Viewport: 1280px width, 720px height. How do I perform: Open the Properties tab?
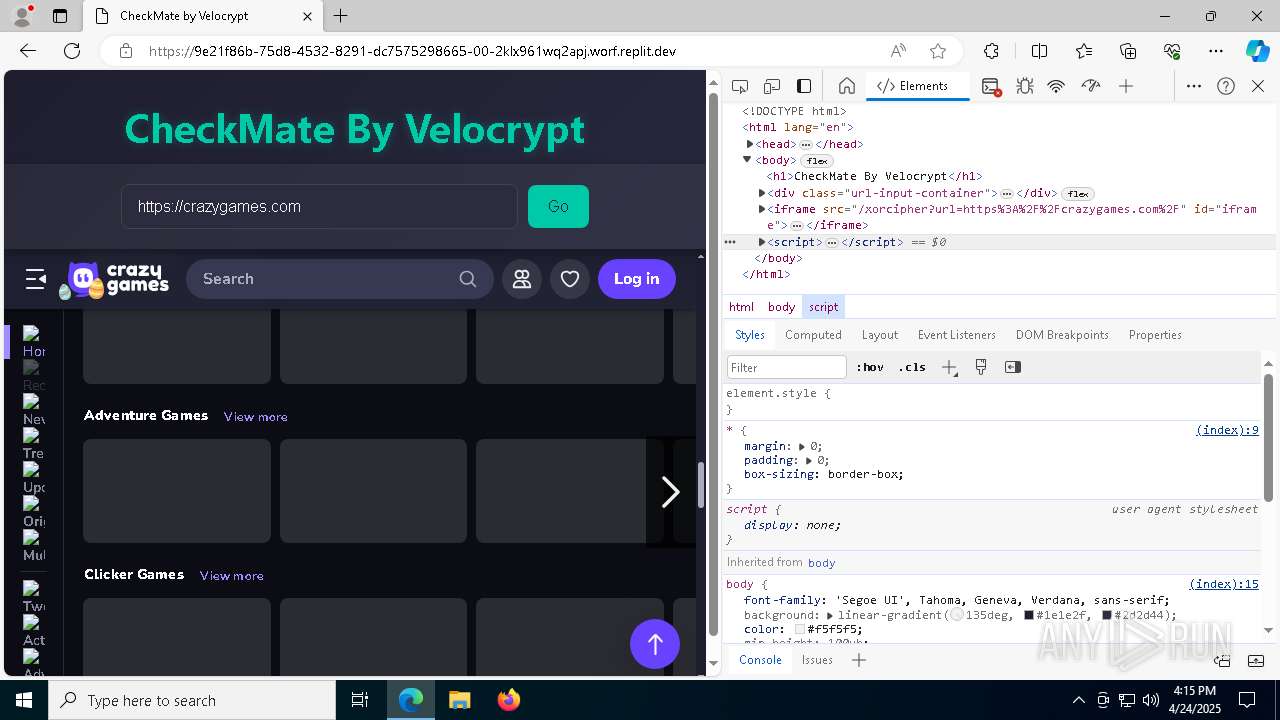[x=1155, y=335]
